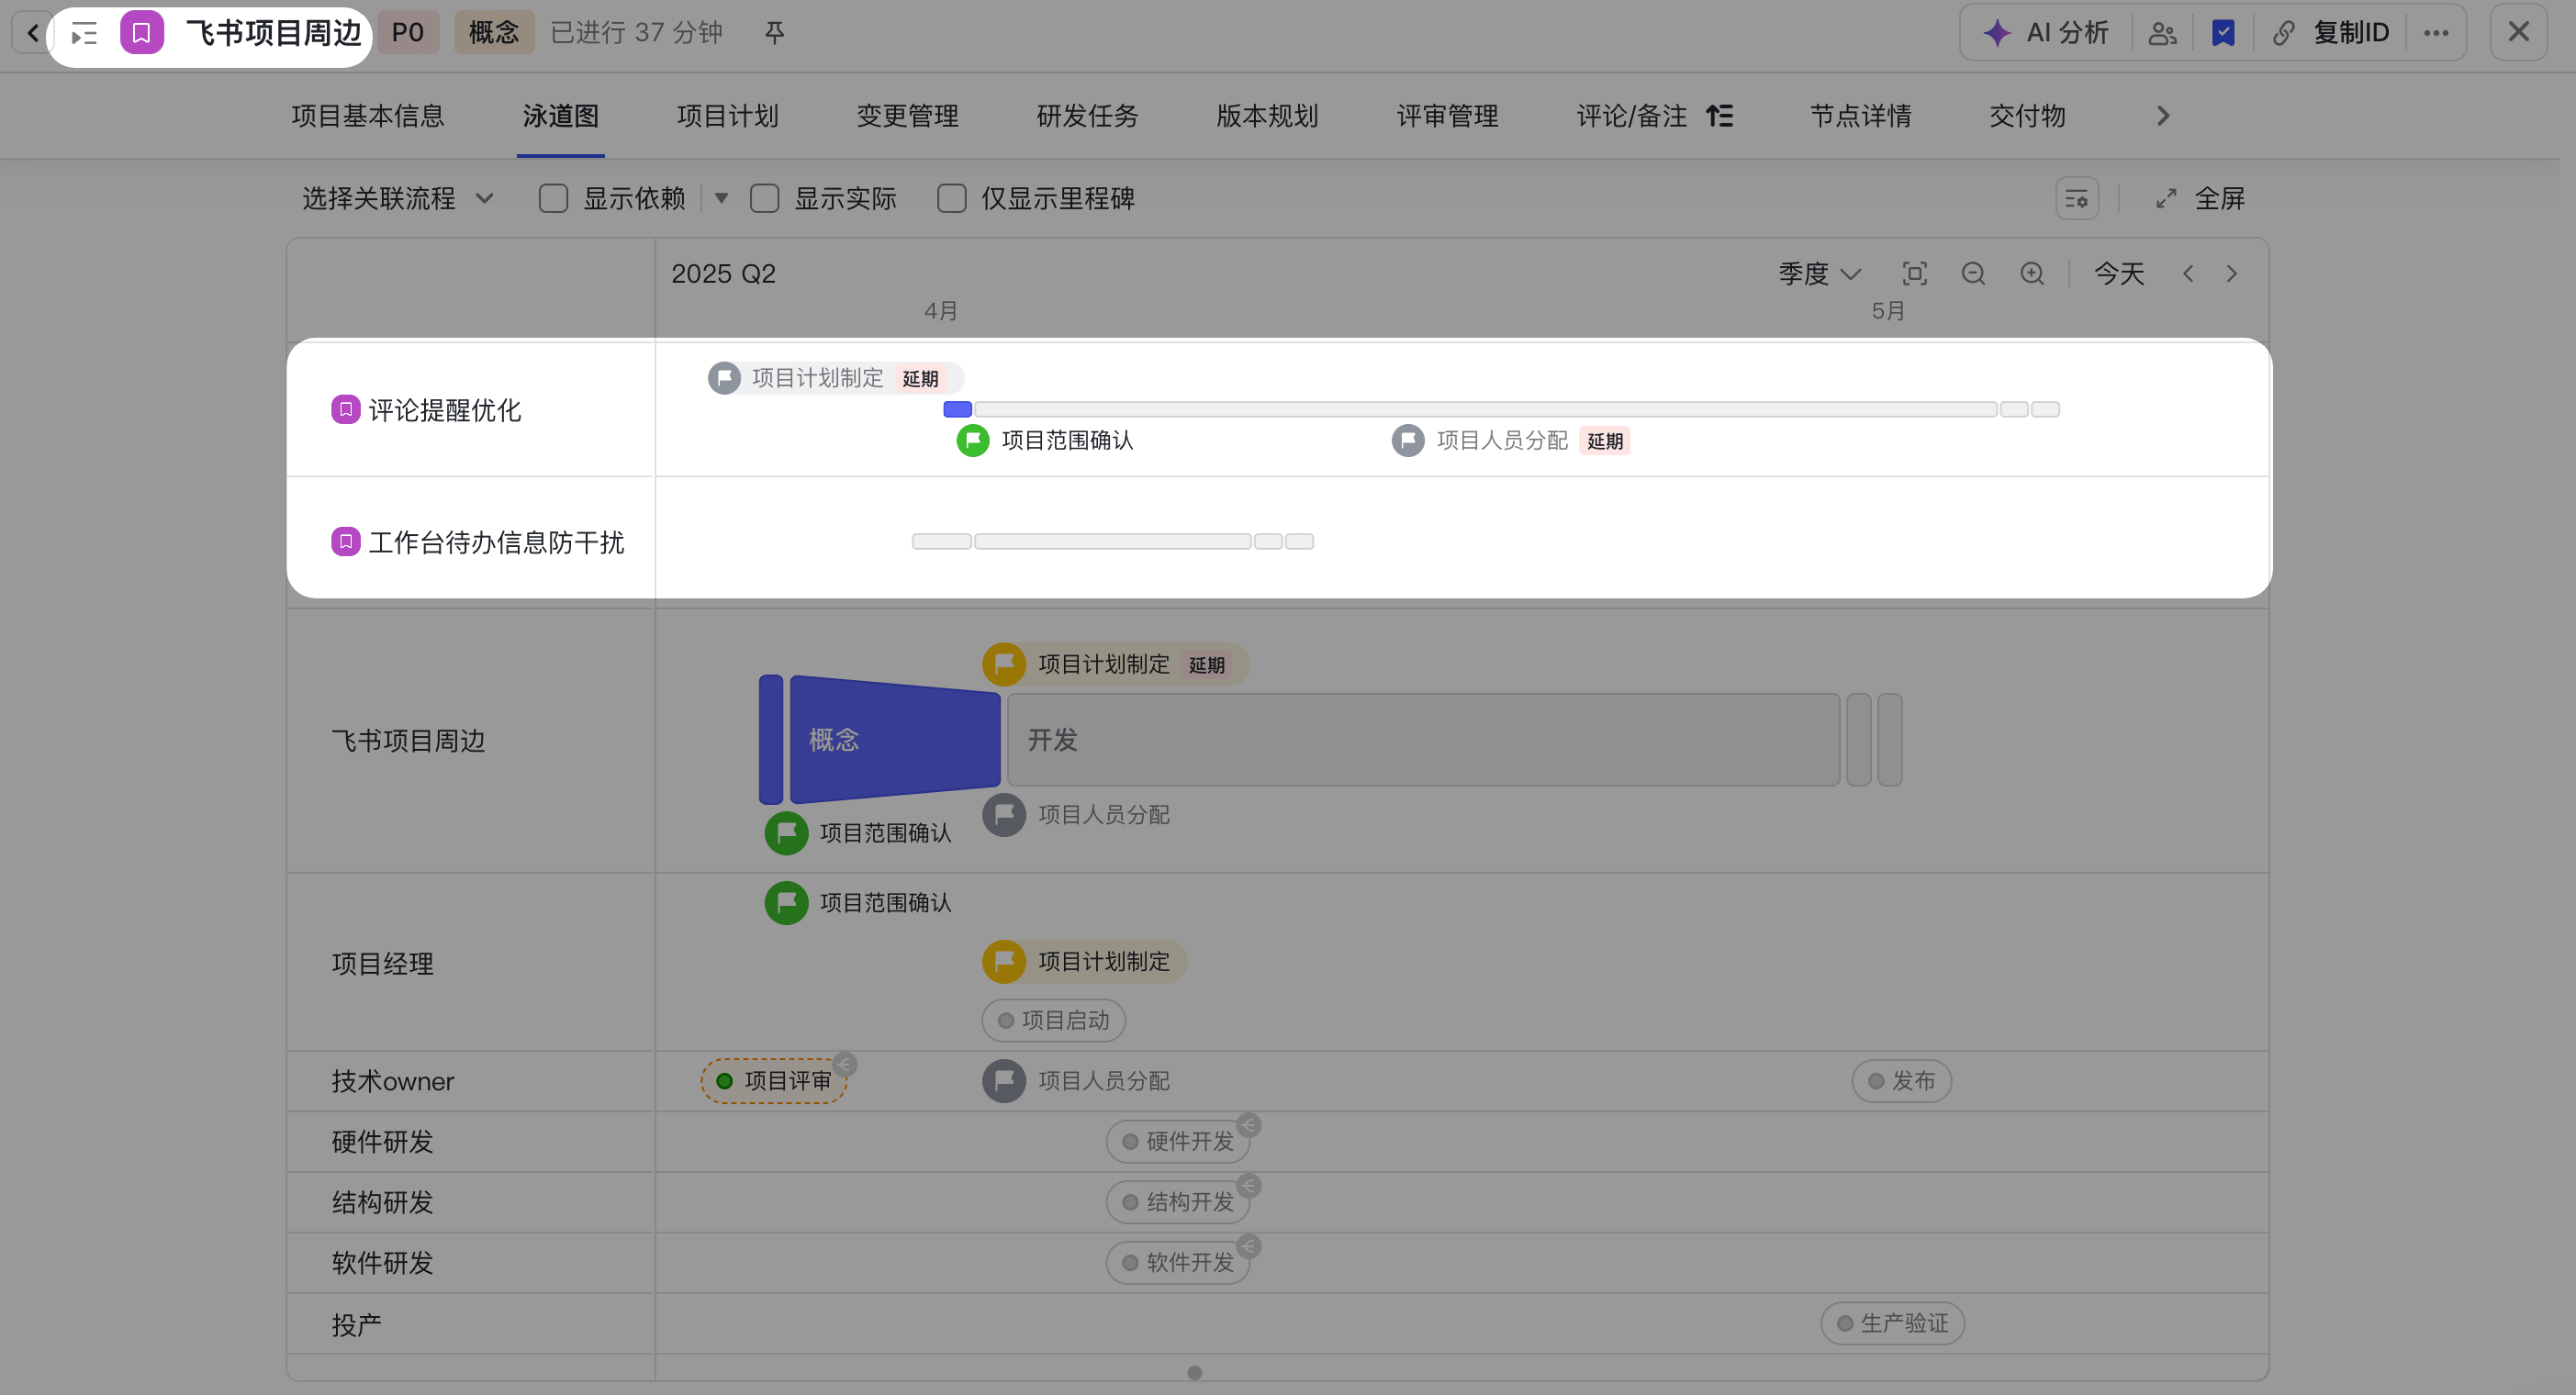The width and height of the screenshot is (2576, 1395).
Task: Click 项目人员分配 milestone in 飞书项目周边 row
Action: (x=1076, y=815)
